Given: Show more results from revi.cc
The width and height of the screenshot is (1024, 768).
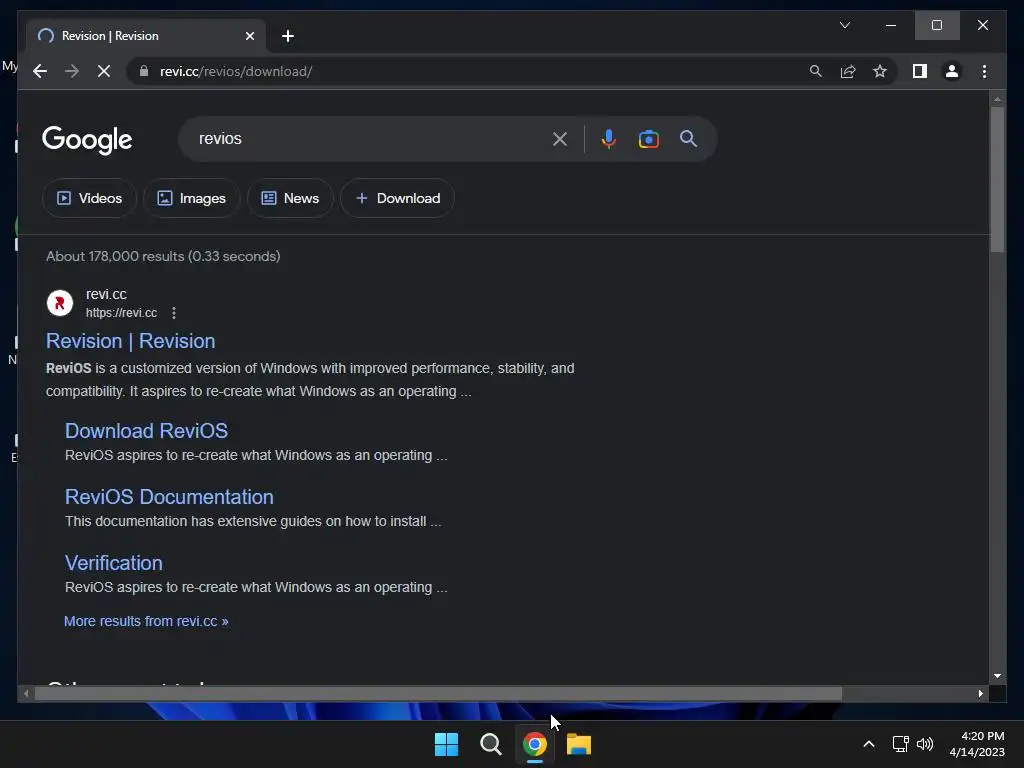Looking at the screenshot, I should 146,621.
